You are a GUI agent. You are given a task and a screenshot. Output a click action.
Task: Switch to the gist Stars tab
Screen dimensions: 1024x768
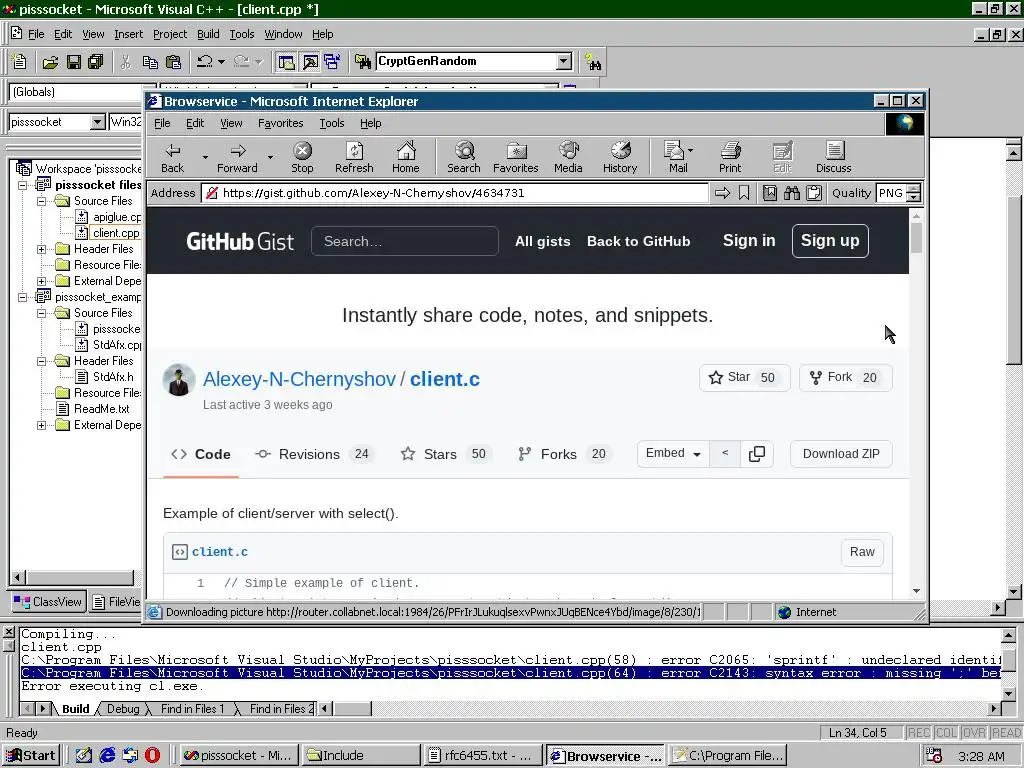(444, 454)
